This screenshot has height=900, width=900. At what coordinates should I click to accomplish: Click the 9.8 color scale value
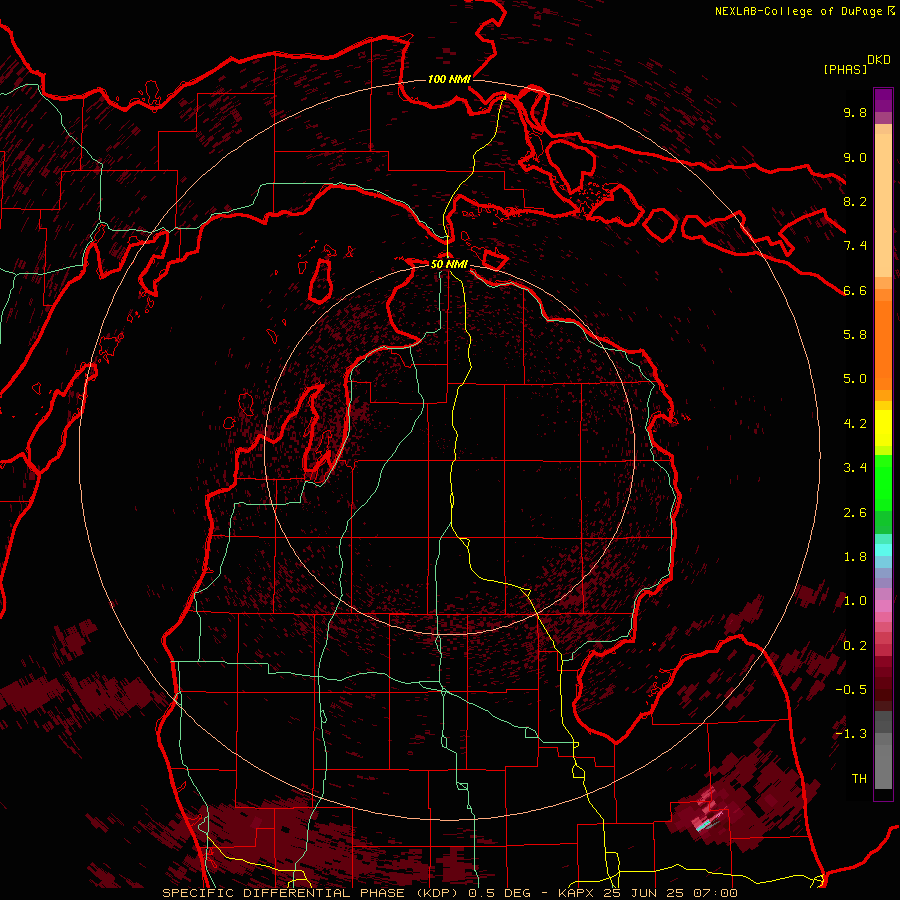[855, 113]
